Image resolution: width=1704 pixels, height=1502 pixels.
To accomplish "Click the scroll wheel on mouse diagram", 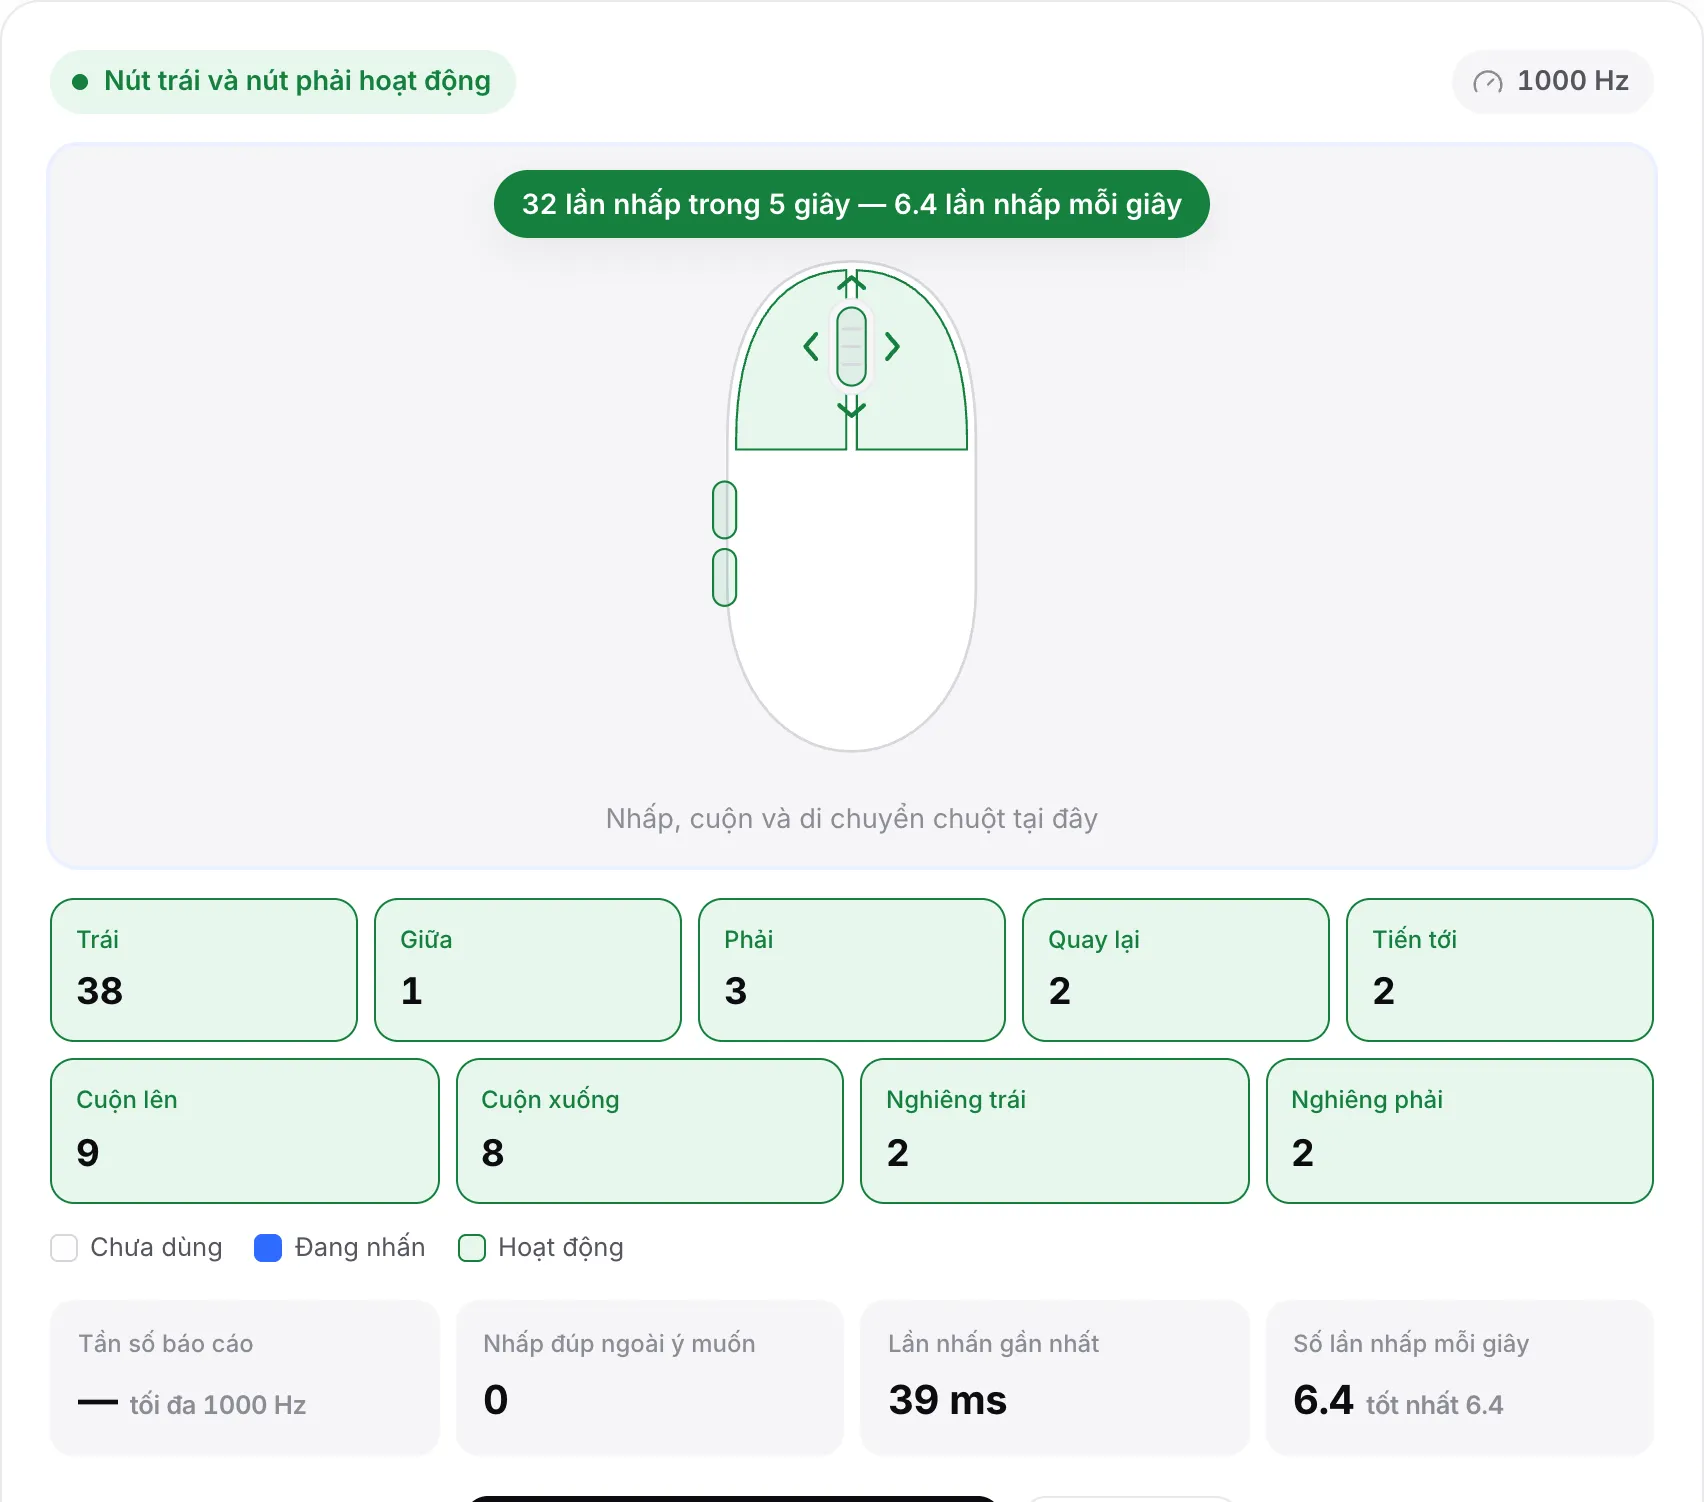I will tap(851, 347).
